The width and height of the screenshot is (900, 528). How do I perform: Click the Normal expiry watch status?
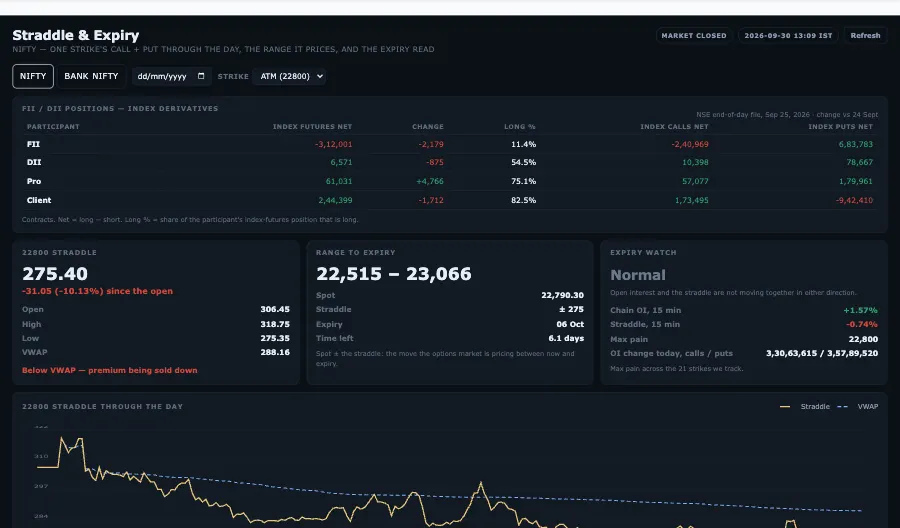(638, 275)
